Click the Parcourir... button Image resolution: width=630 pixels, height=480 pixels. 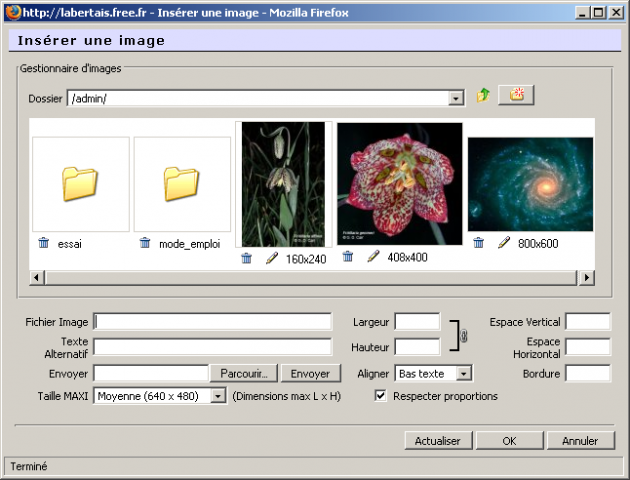[243, 374]
